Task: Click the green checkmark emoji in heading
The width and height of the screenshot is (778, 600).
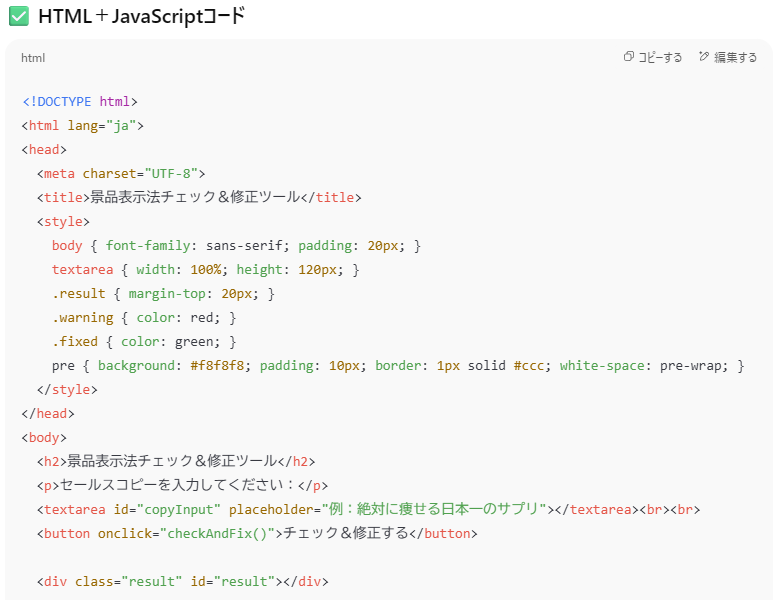Action: pyautogui.click(x=19, y=16)
